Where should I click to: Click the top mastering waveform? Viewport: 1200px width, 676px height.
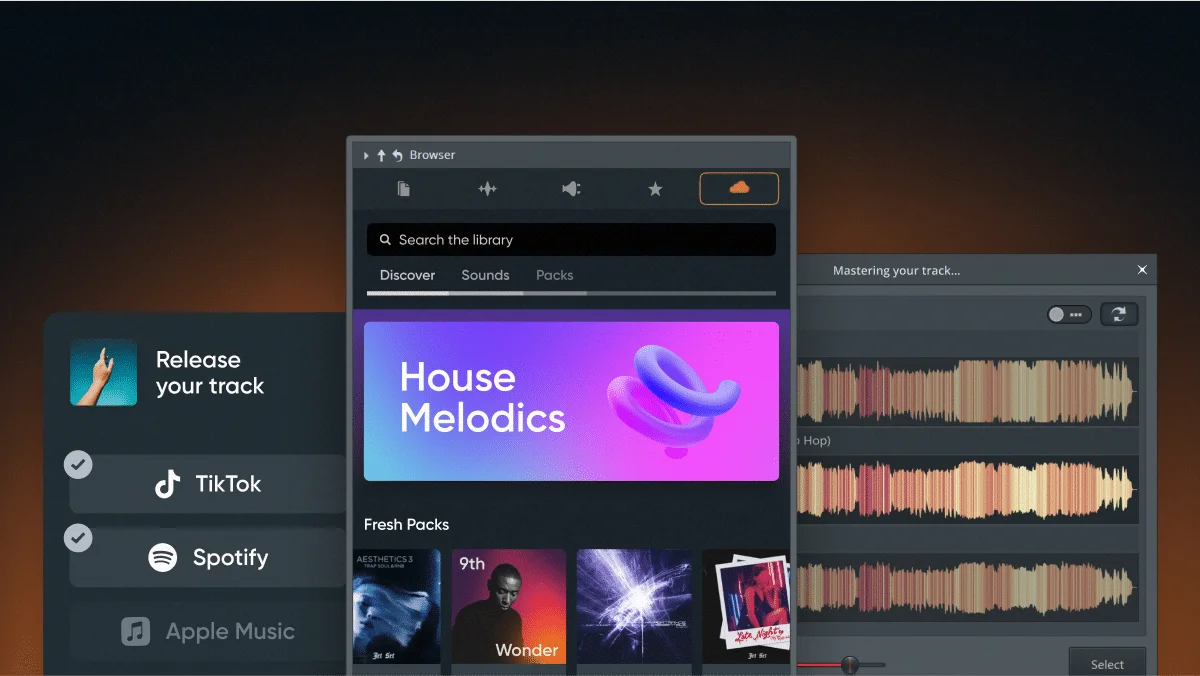(x=967, y=391)
